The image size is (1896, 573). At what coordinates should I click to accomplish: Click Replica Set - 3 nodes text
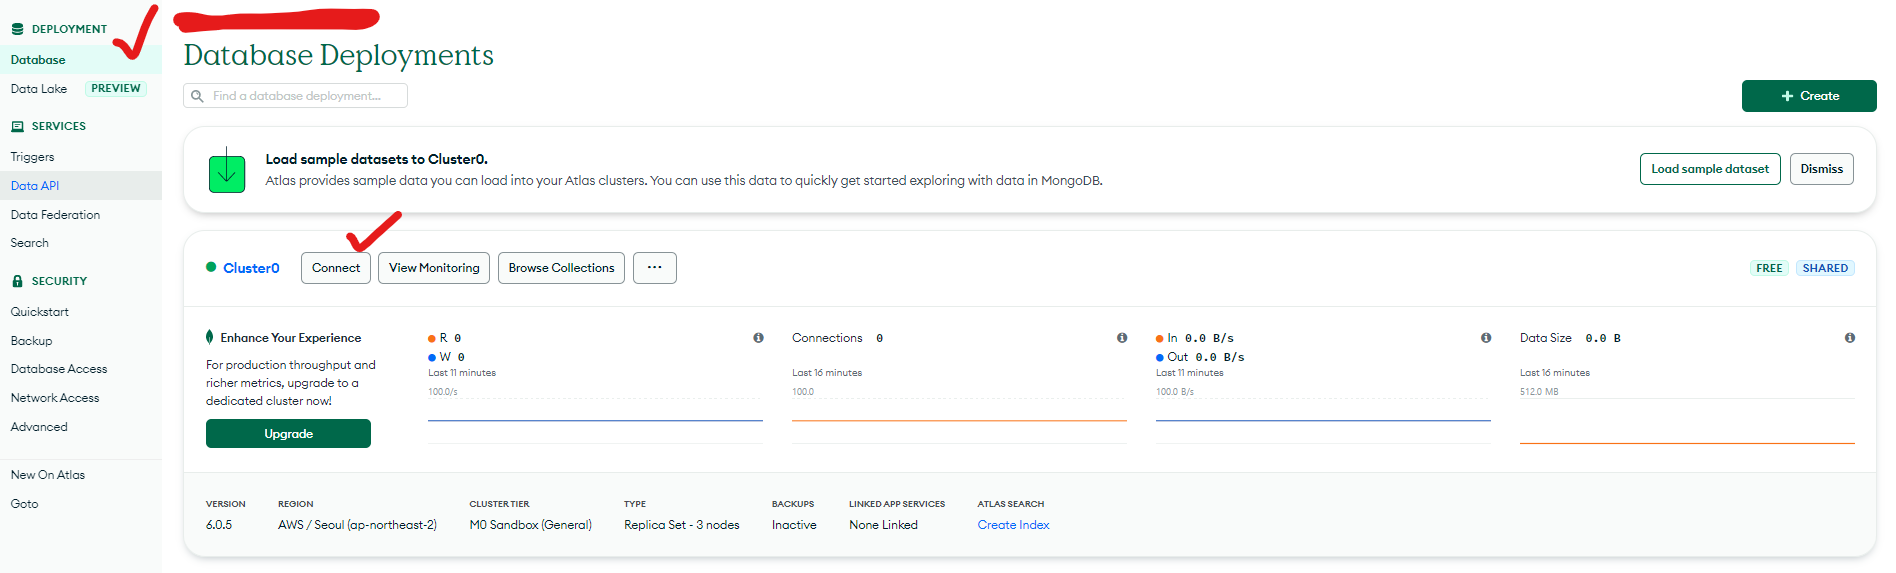682,525
